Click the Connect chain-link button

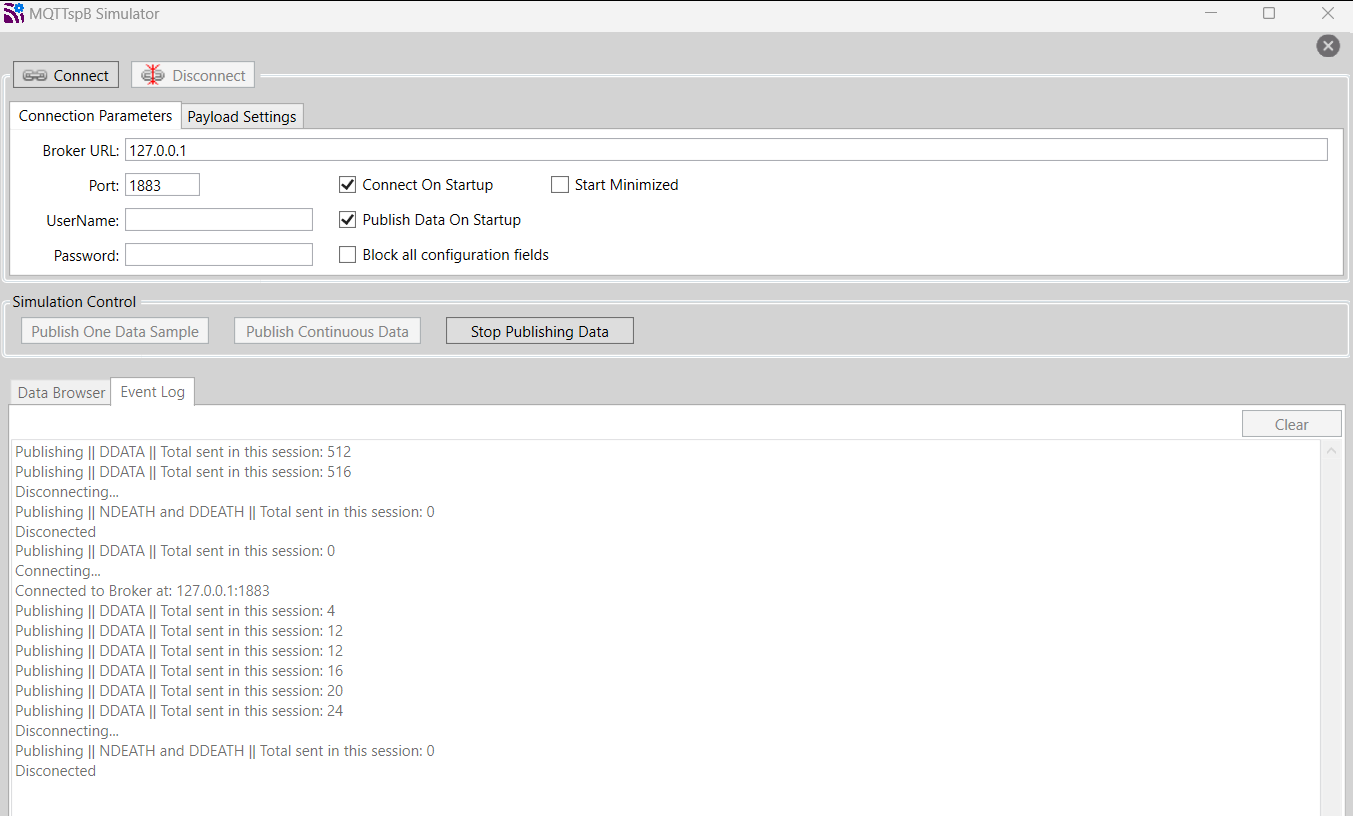pyautogui.click(x=66, y=75)
